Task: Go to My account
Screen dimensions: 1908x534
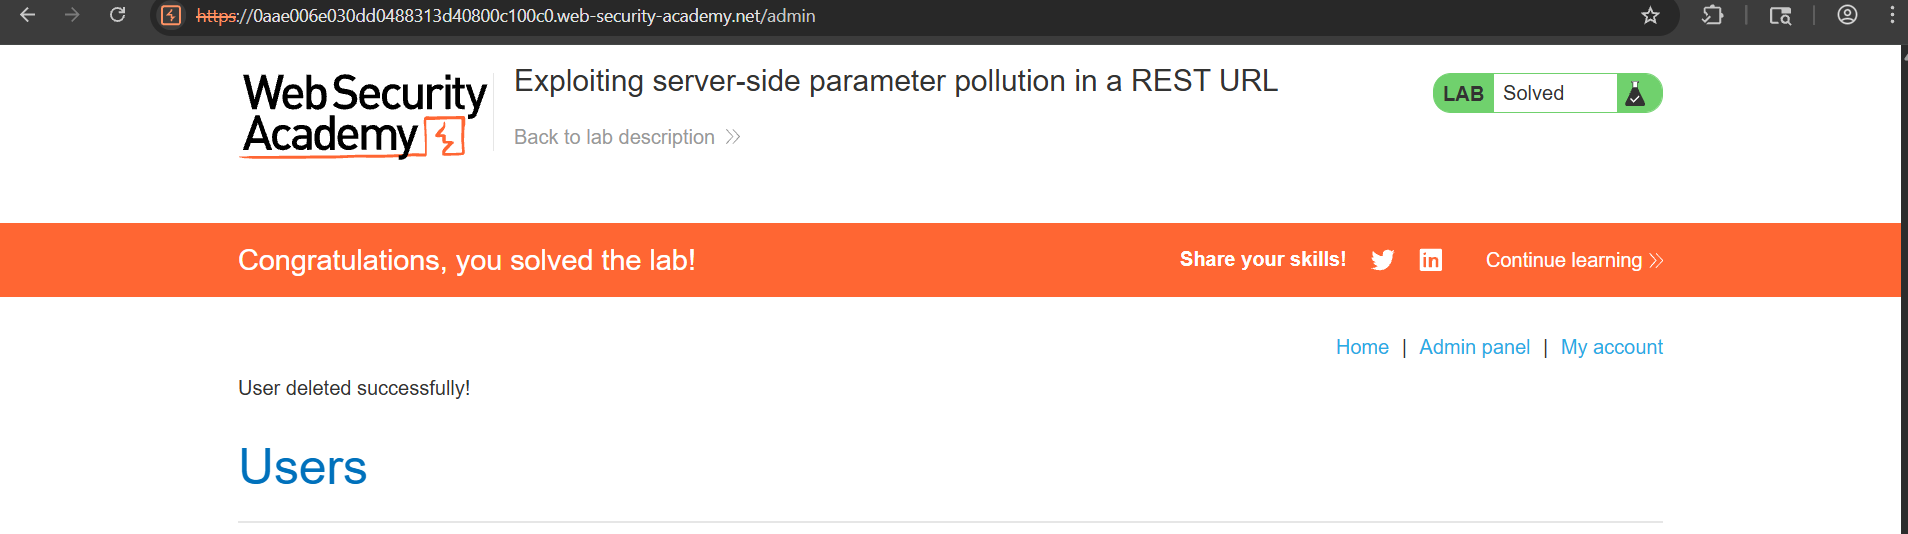Action: 1611,347
